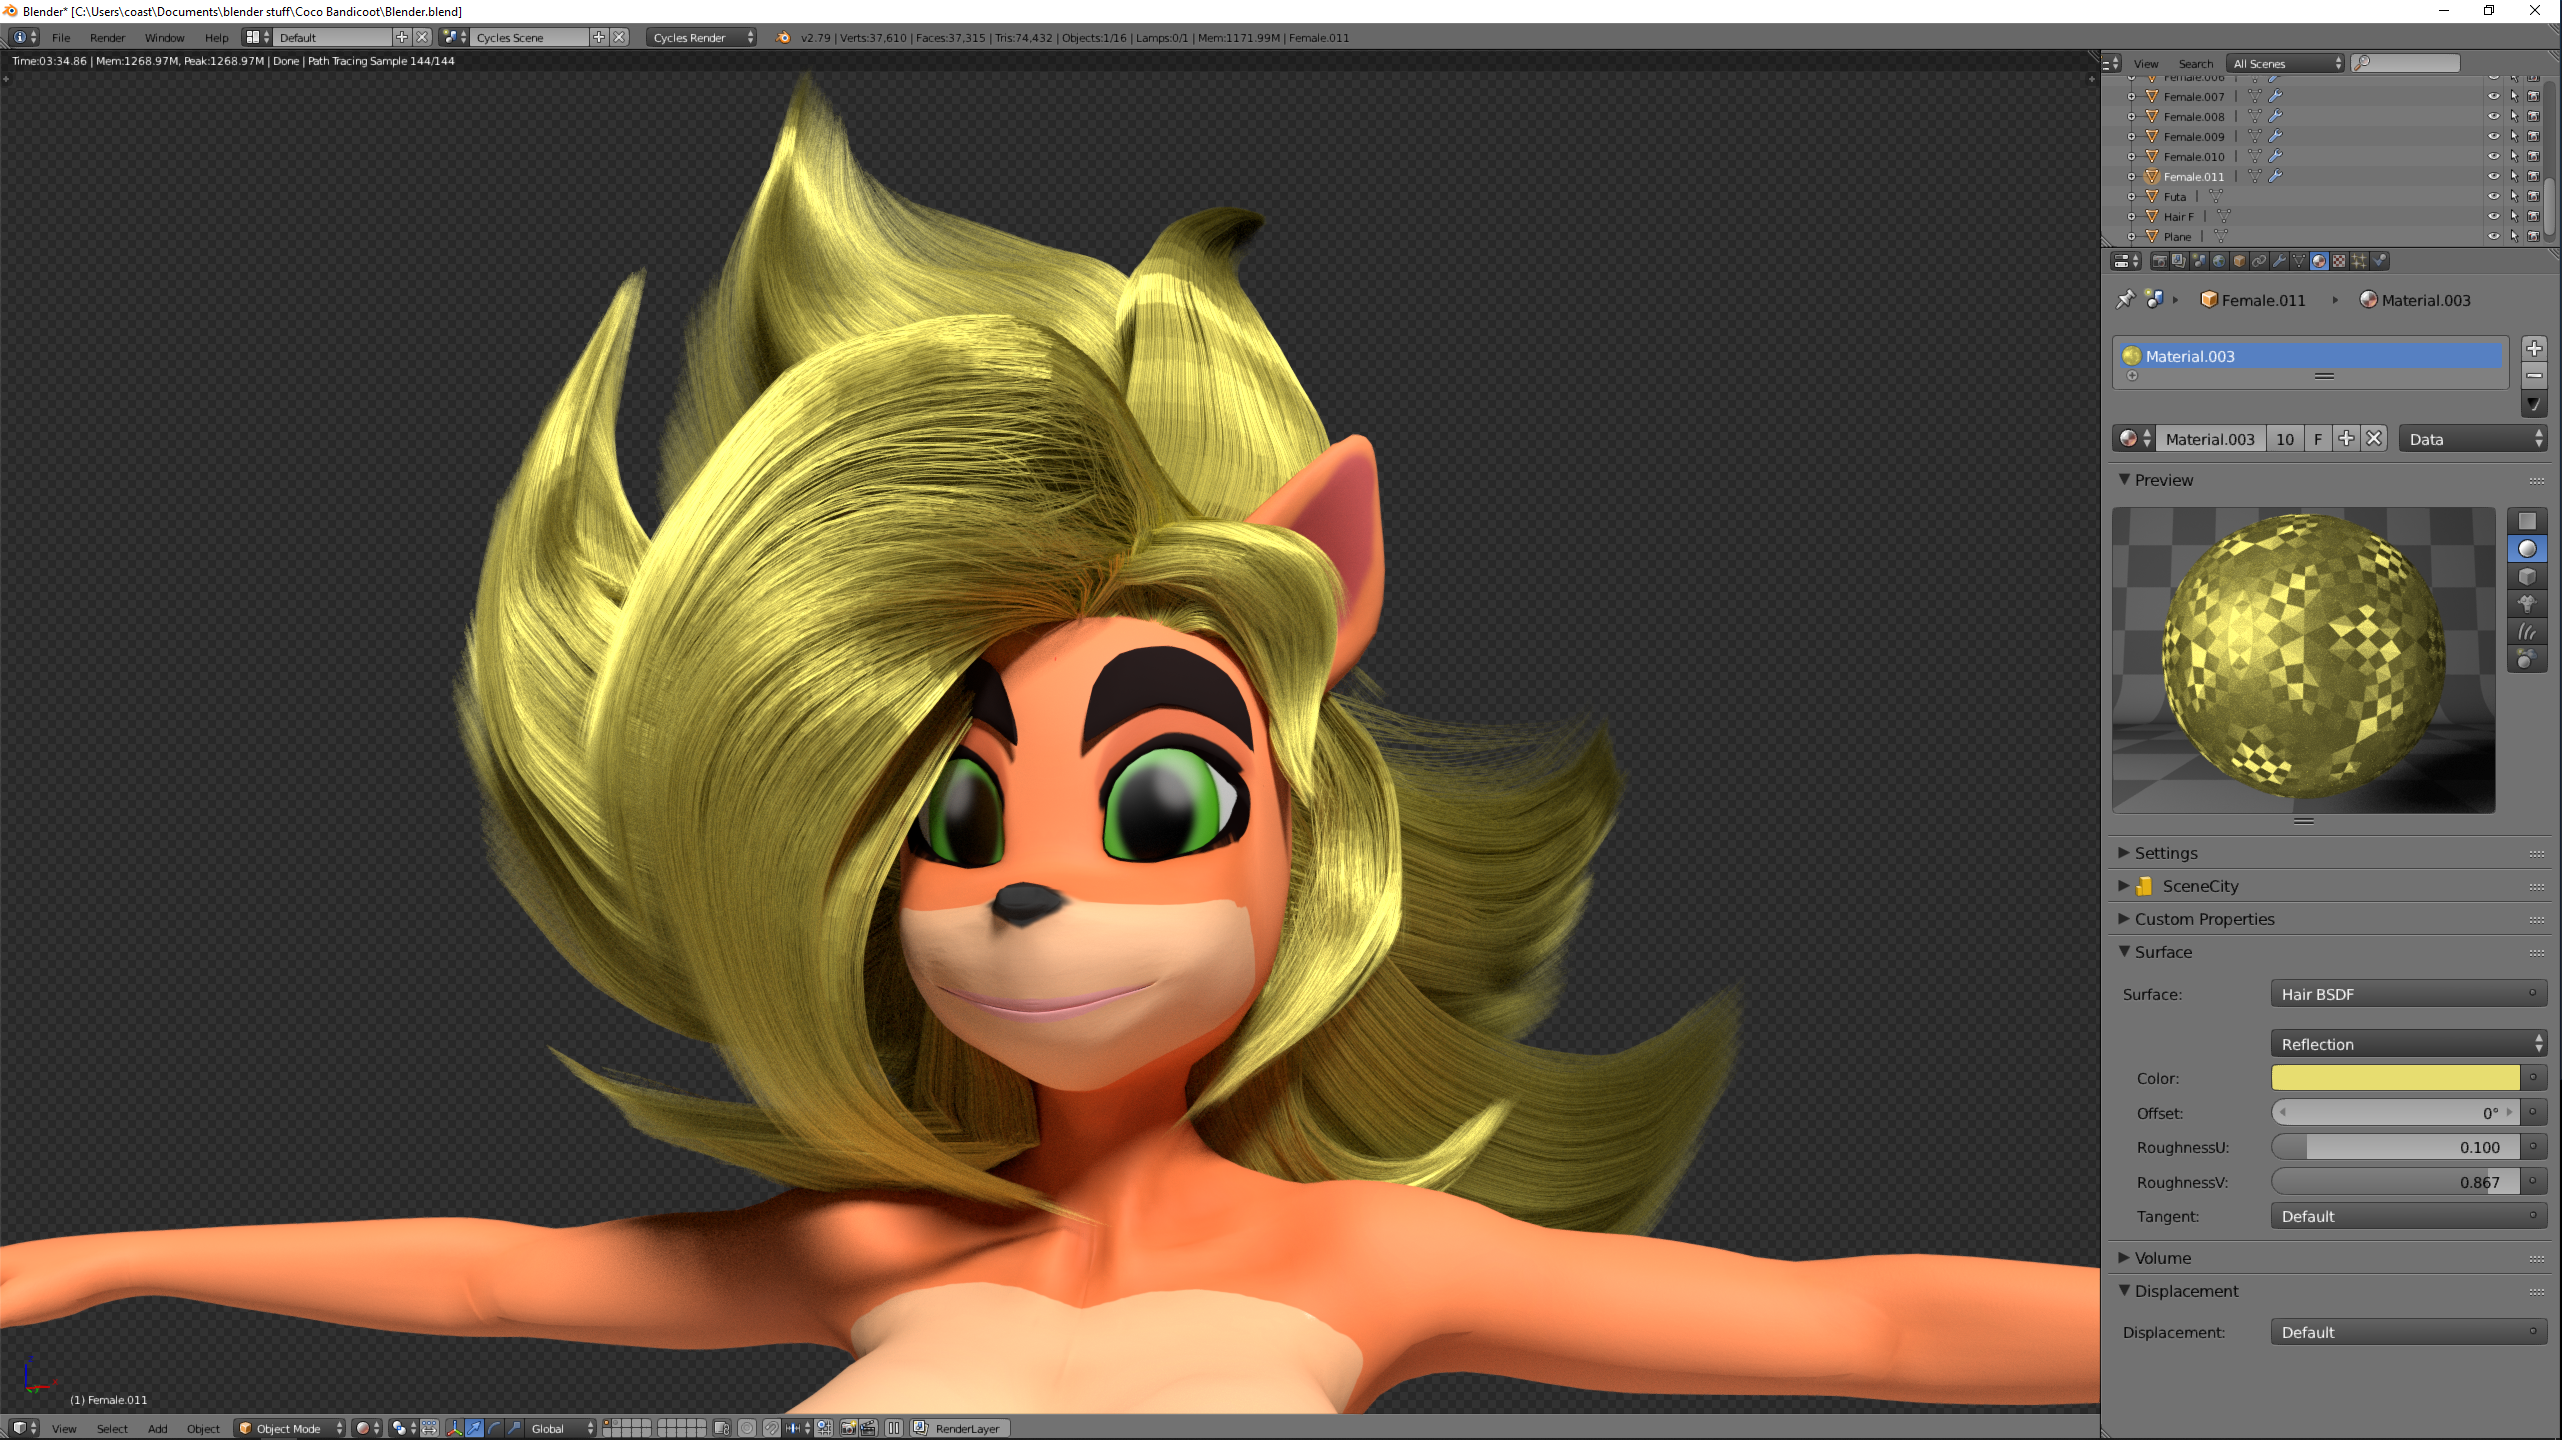Expand the Settings panel

tap(2166, 853)
